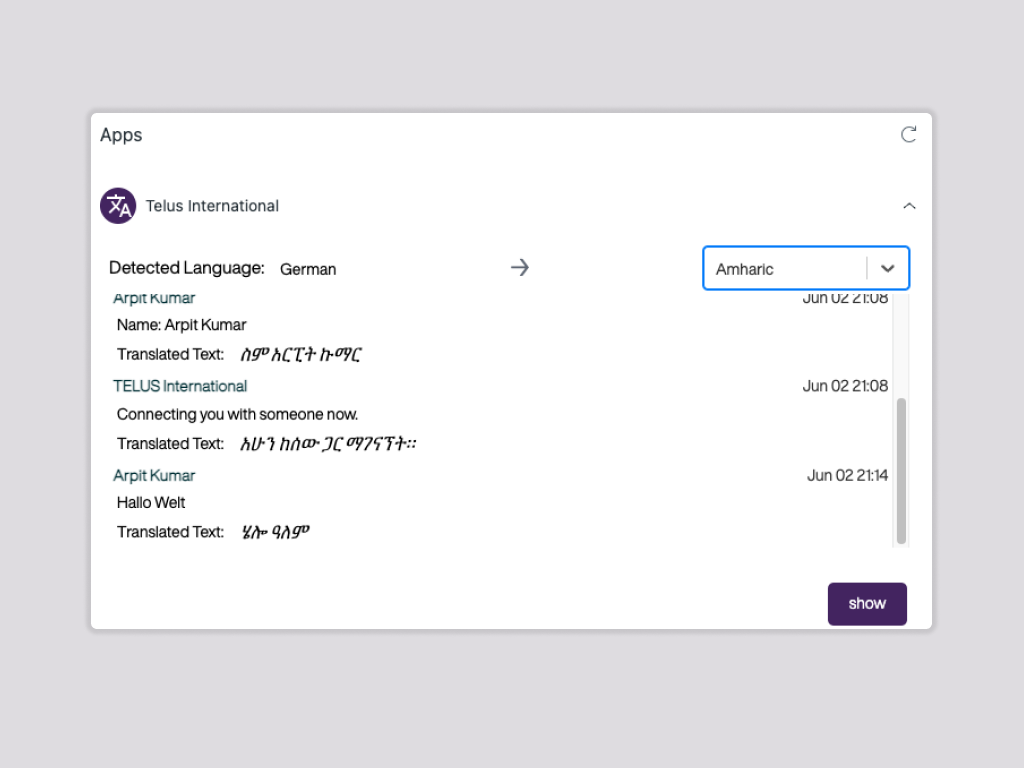Click the Arpit Kumar link beside Jun 02 21:14
The image size is (1024, 768).
click(154, 475)
